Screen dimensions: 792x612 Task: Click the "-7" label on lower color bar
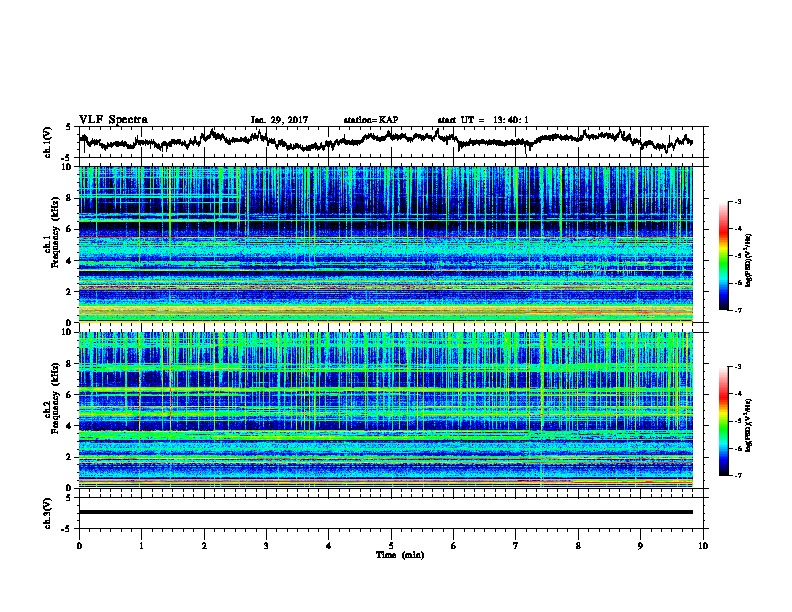tap(738, 475)
